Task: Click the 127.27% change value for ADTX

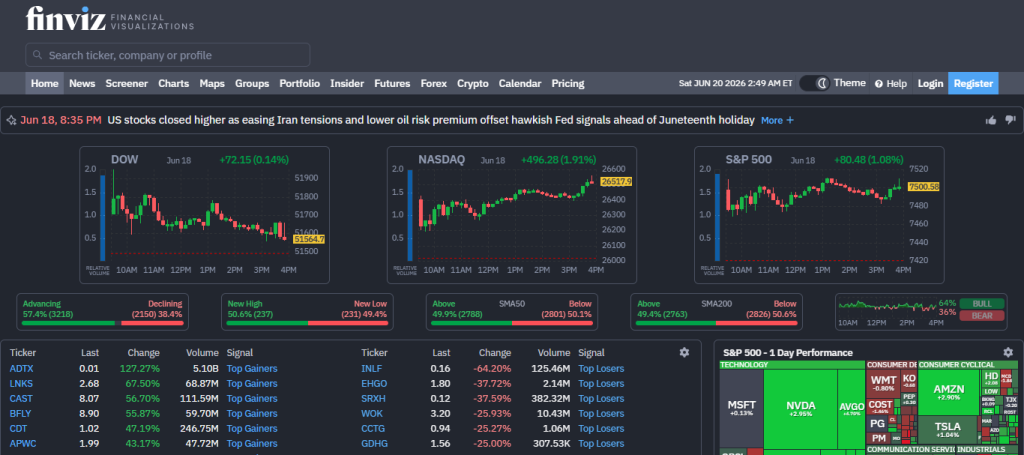Action: 140,369
